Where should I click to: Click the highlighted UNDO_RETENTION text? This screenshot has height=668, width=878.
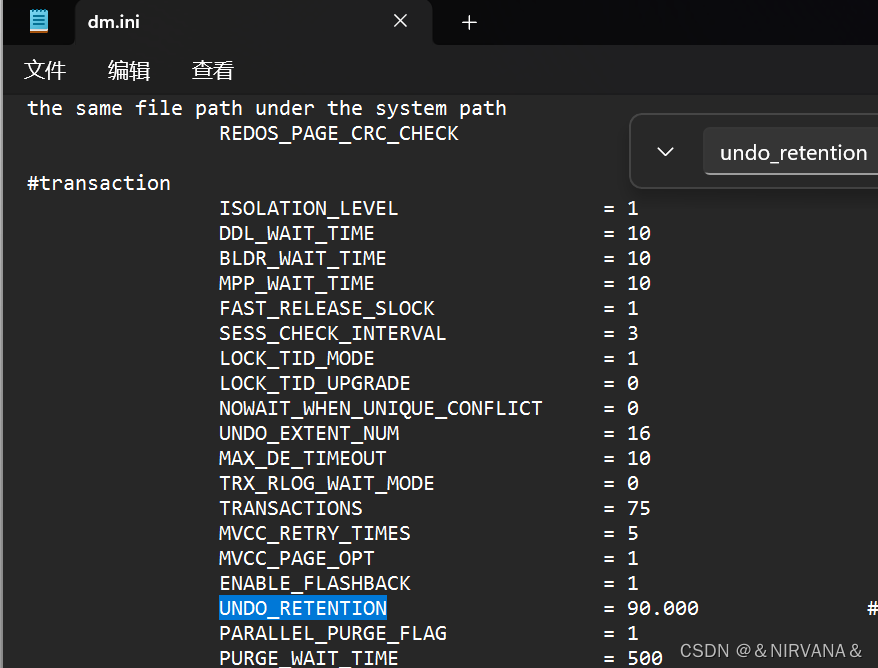pyautogui.click(x=303, y=608)
